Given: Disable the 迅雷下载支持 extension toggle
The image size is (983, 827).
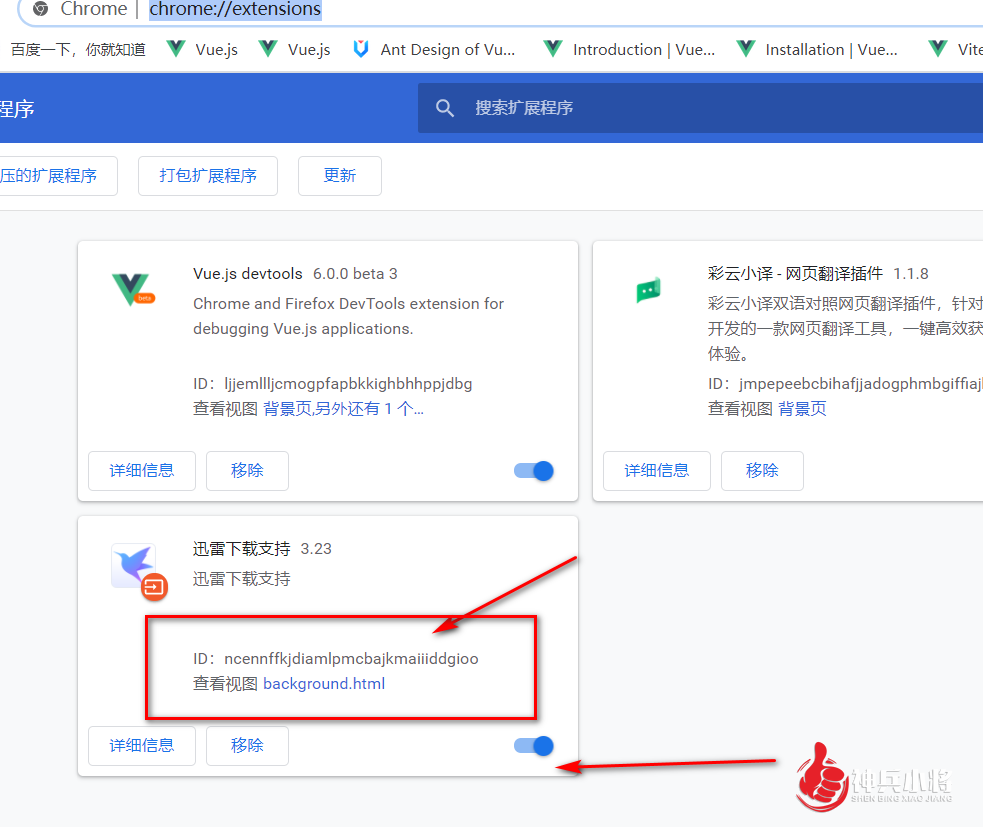Looking at the screenshot, I should (534, 746).
